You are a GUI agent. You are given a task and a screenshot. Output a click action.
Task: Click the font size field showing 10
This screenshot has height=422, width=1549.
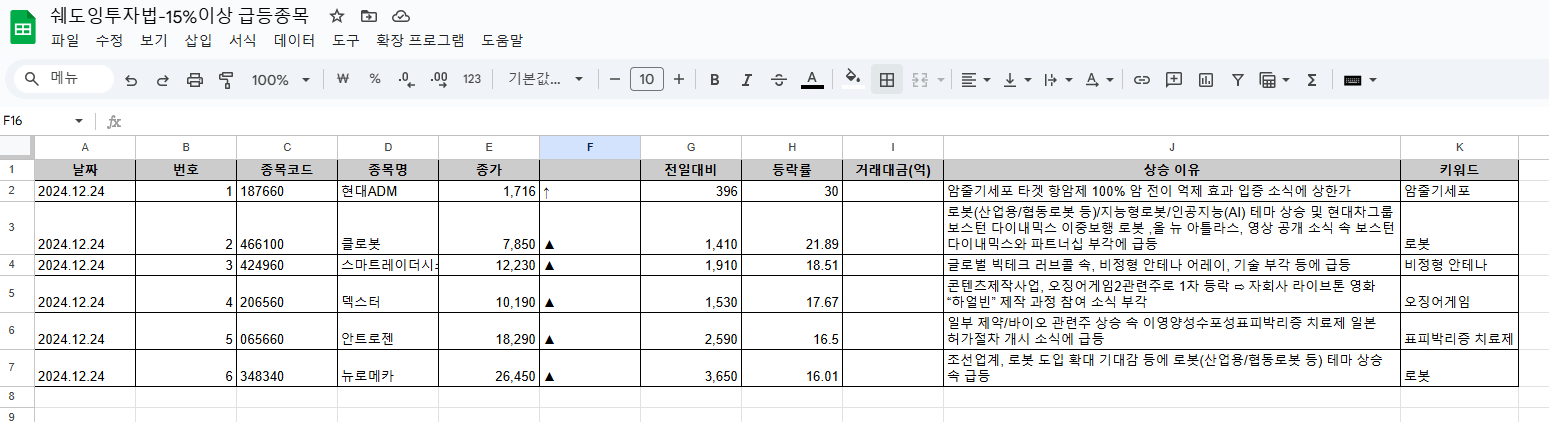click(x=647, y=79)
